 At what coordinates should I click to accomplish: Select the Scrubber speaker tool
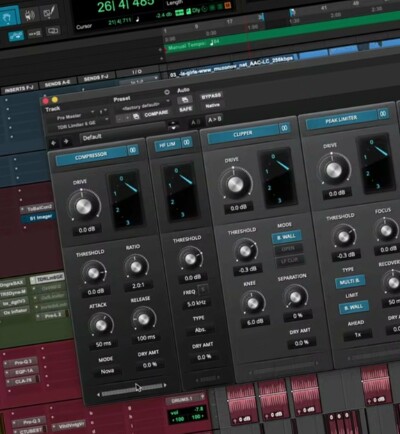point(31,15)
